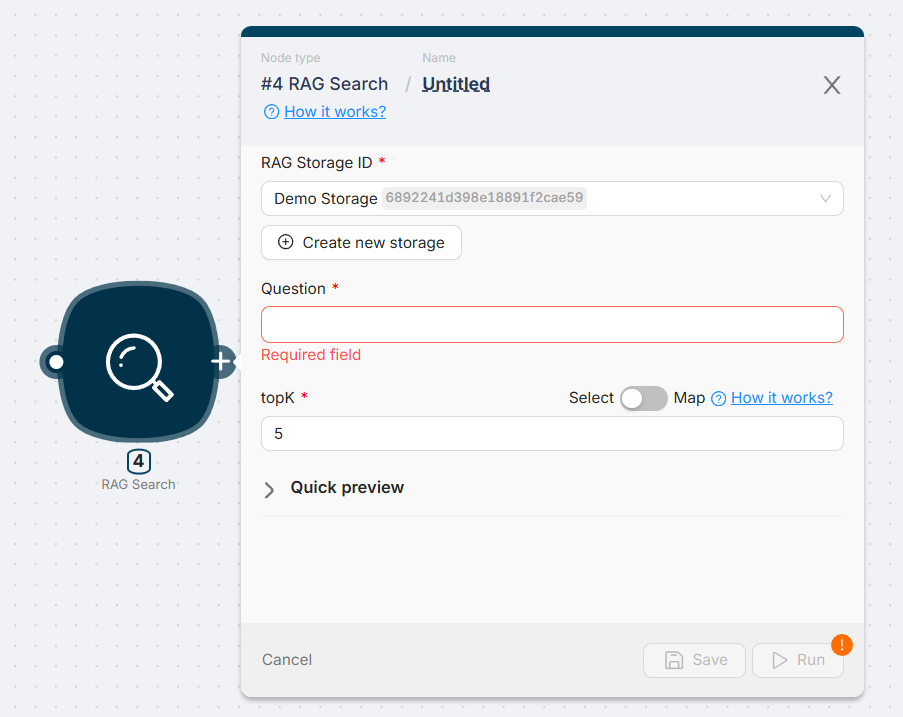
Task: Open the top How it works? link
Action: (x=334, y=112)
